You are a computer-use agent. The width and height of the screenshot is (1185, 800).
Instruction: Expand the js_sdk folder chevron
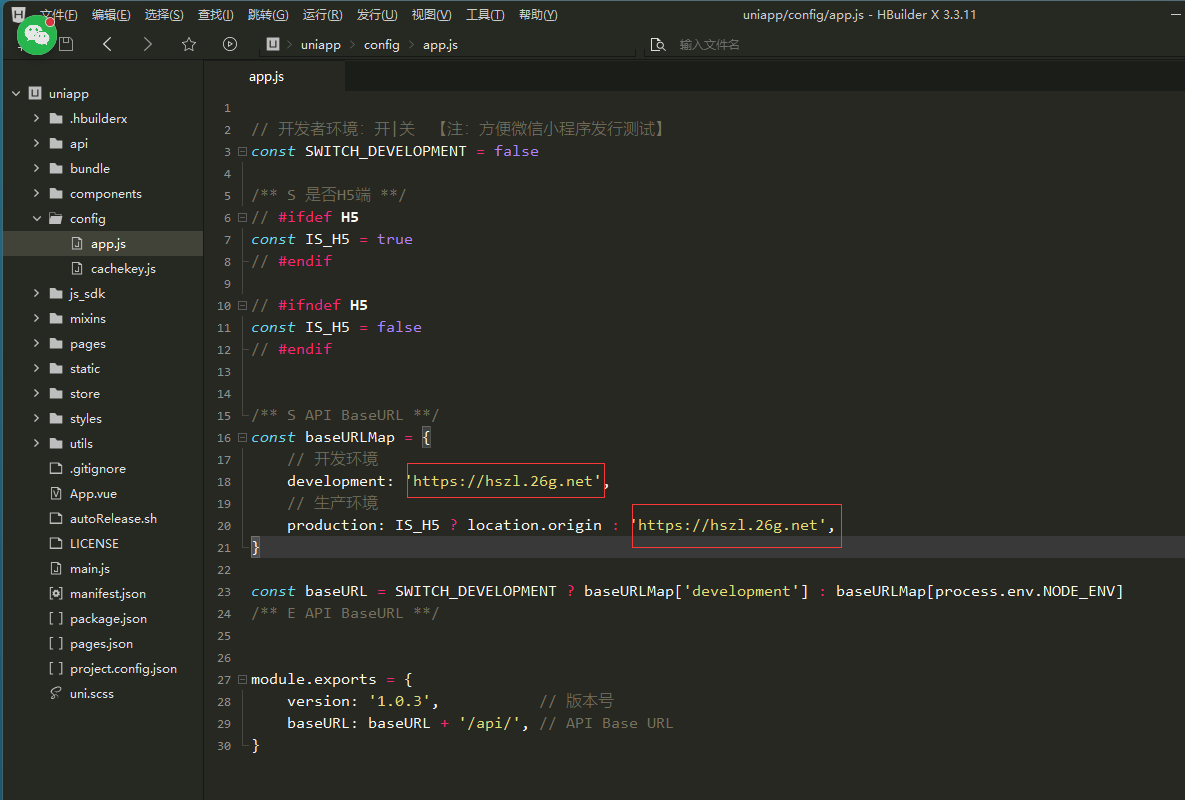pos(36,292)
